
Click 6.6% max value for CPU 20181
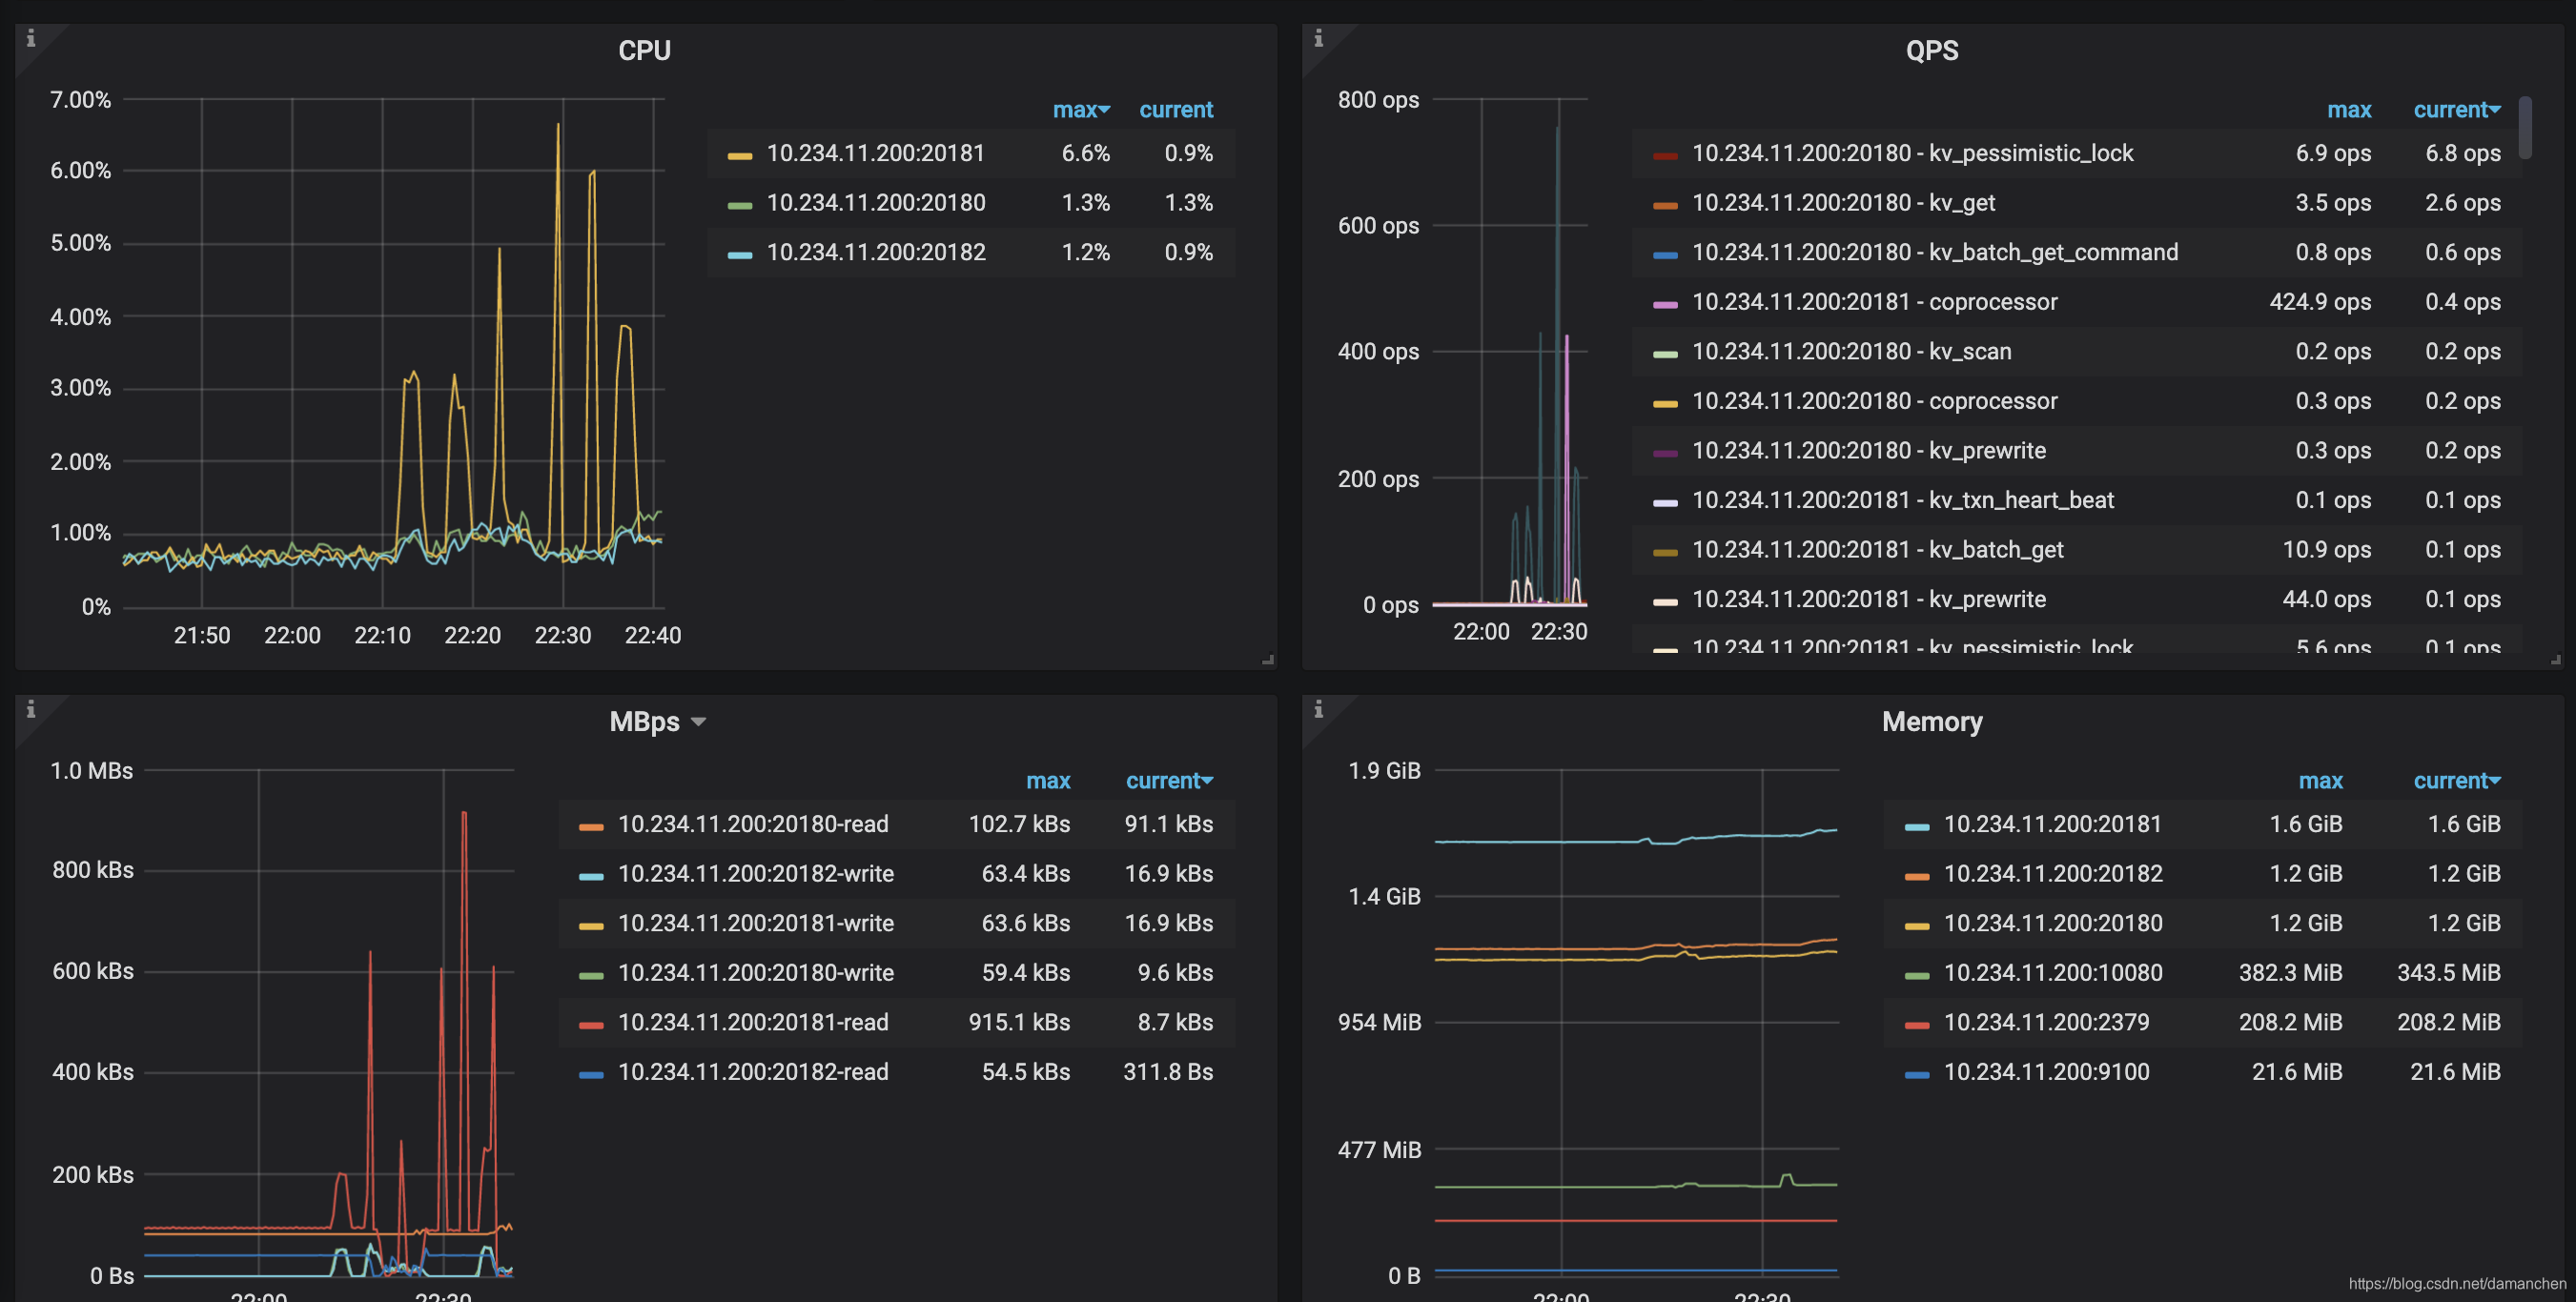pyautogui.click(x=1085, y=153)
